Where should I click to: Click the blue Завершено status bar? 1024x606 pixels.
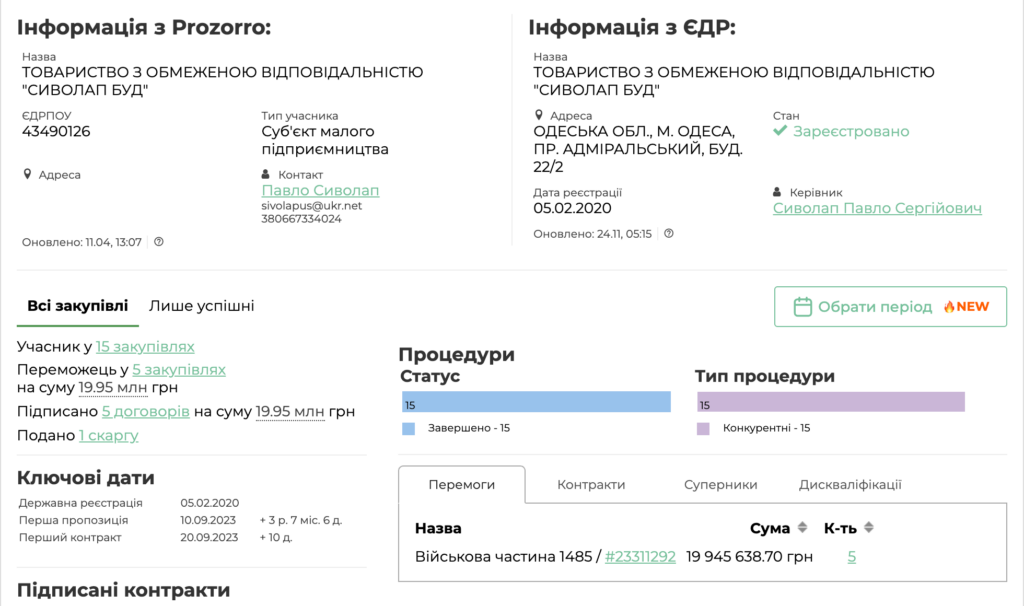536,402
